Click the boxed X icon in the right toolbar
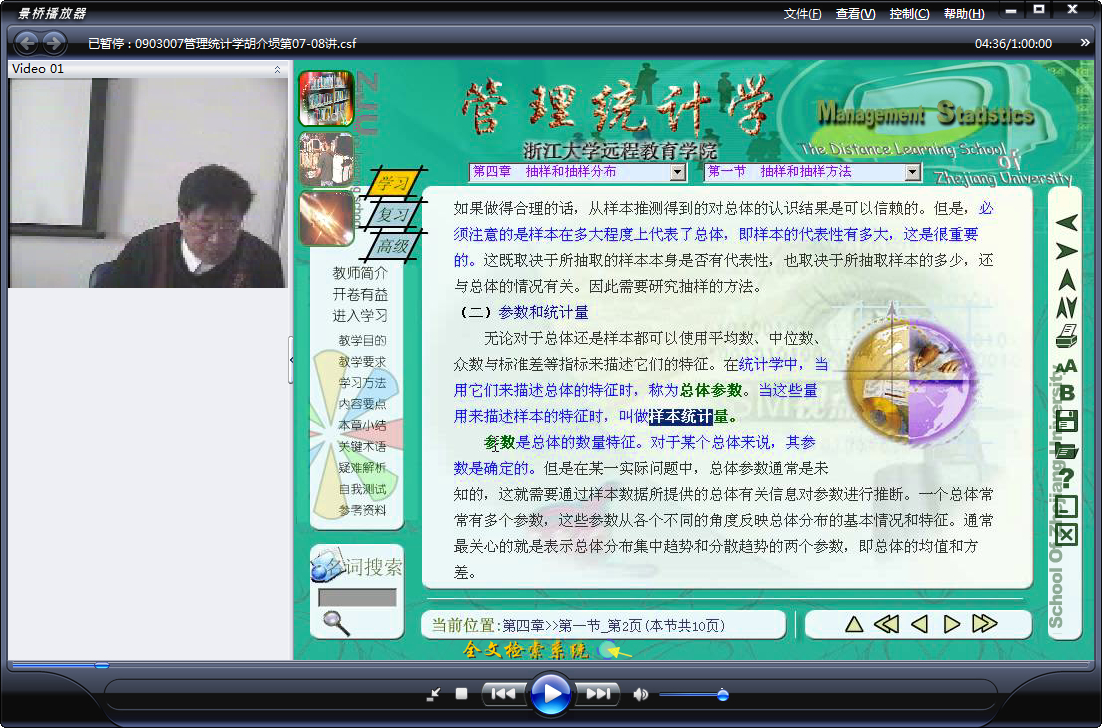 1066,535
